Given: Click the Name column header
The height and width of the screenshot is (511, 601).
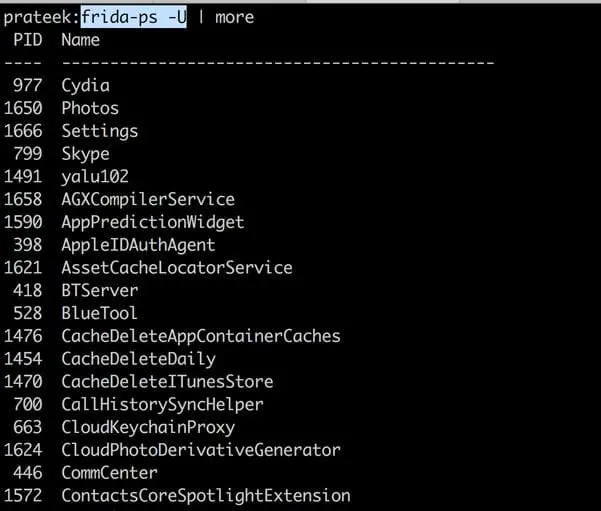Looking at the screenshot, I should tap(81, 40).
